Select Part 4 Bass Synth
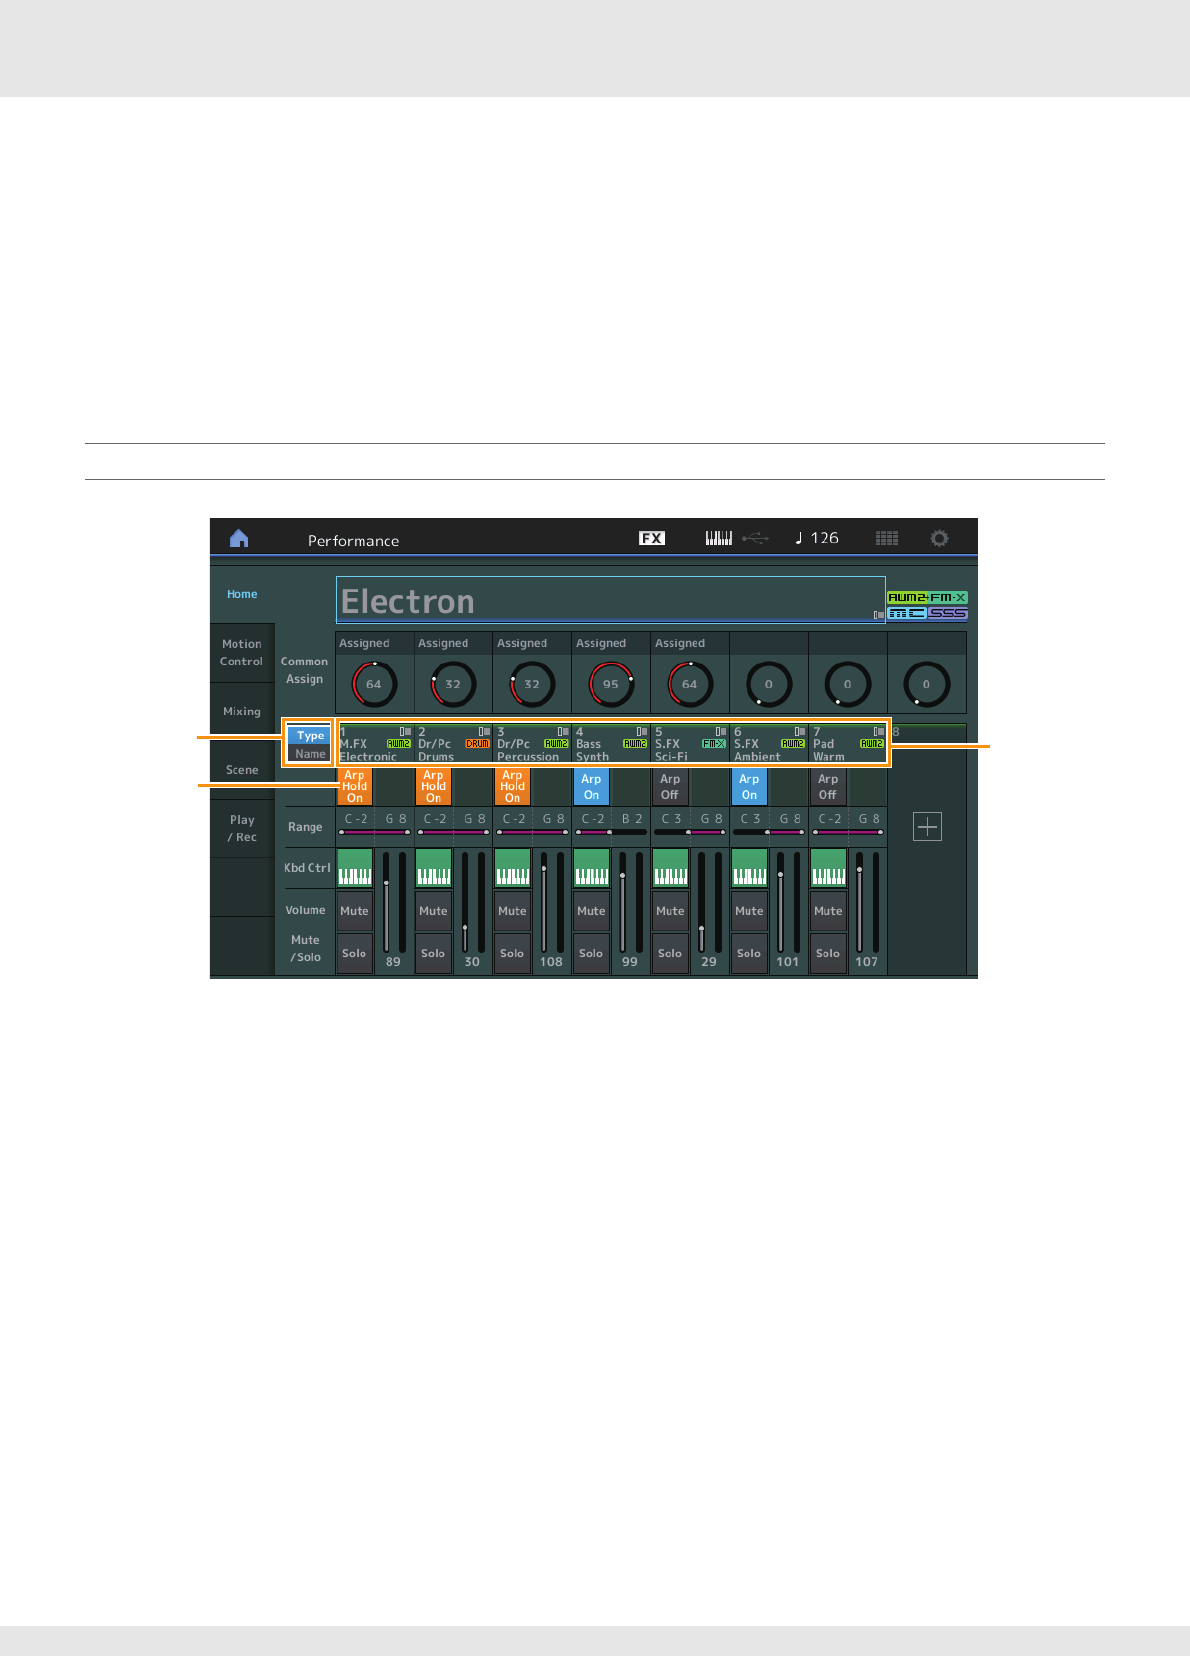 (612, 744)
